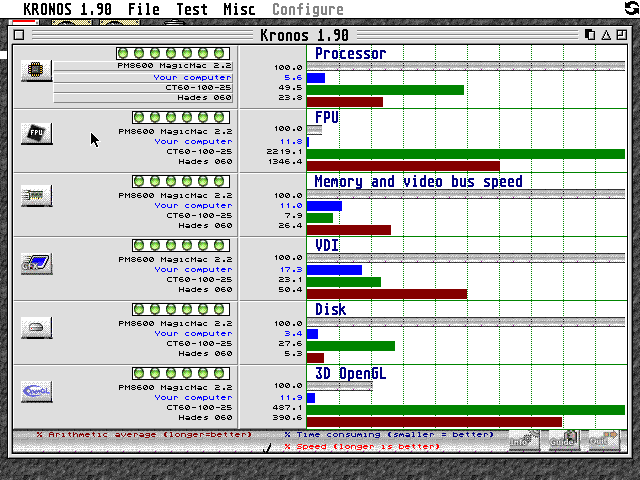This screenshot has height=480, width=640.
Task: Click the green CT60 bar in Processor chart
Action: pyautogui.click(x=385, y=90)
